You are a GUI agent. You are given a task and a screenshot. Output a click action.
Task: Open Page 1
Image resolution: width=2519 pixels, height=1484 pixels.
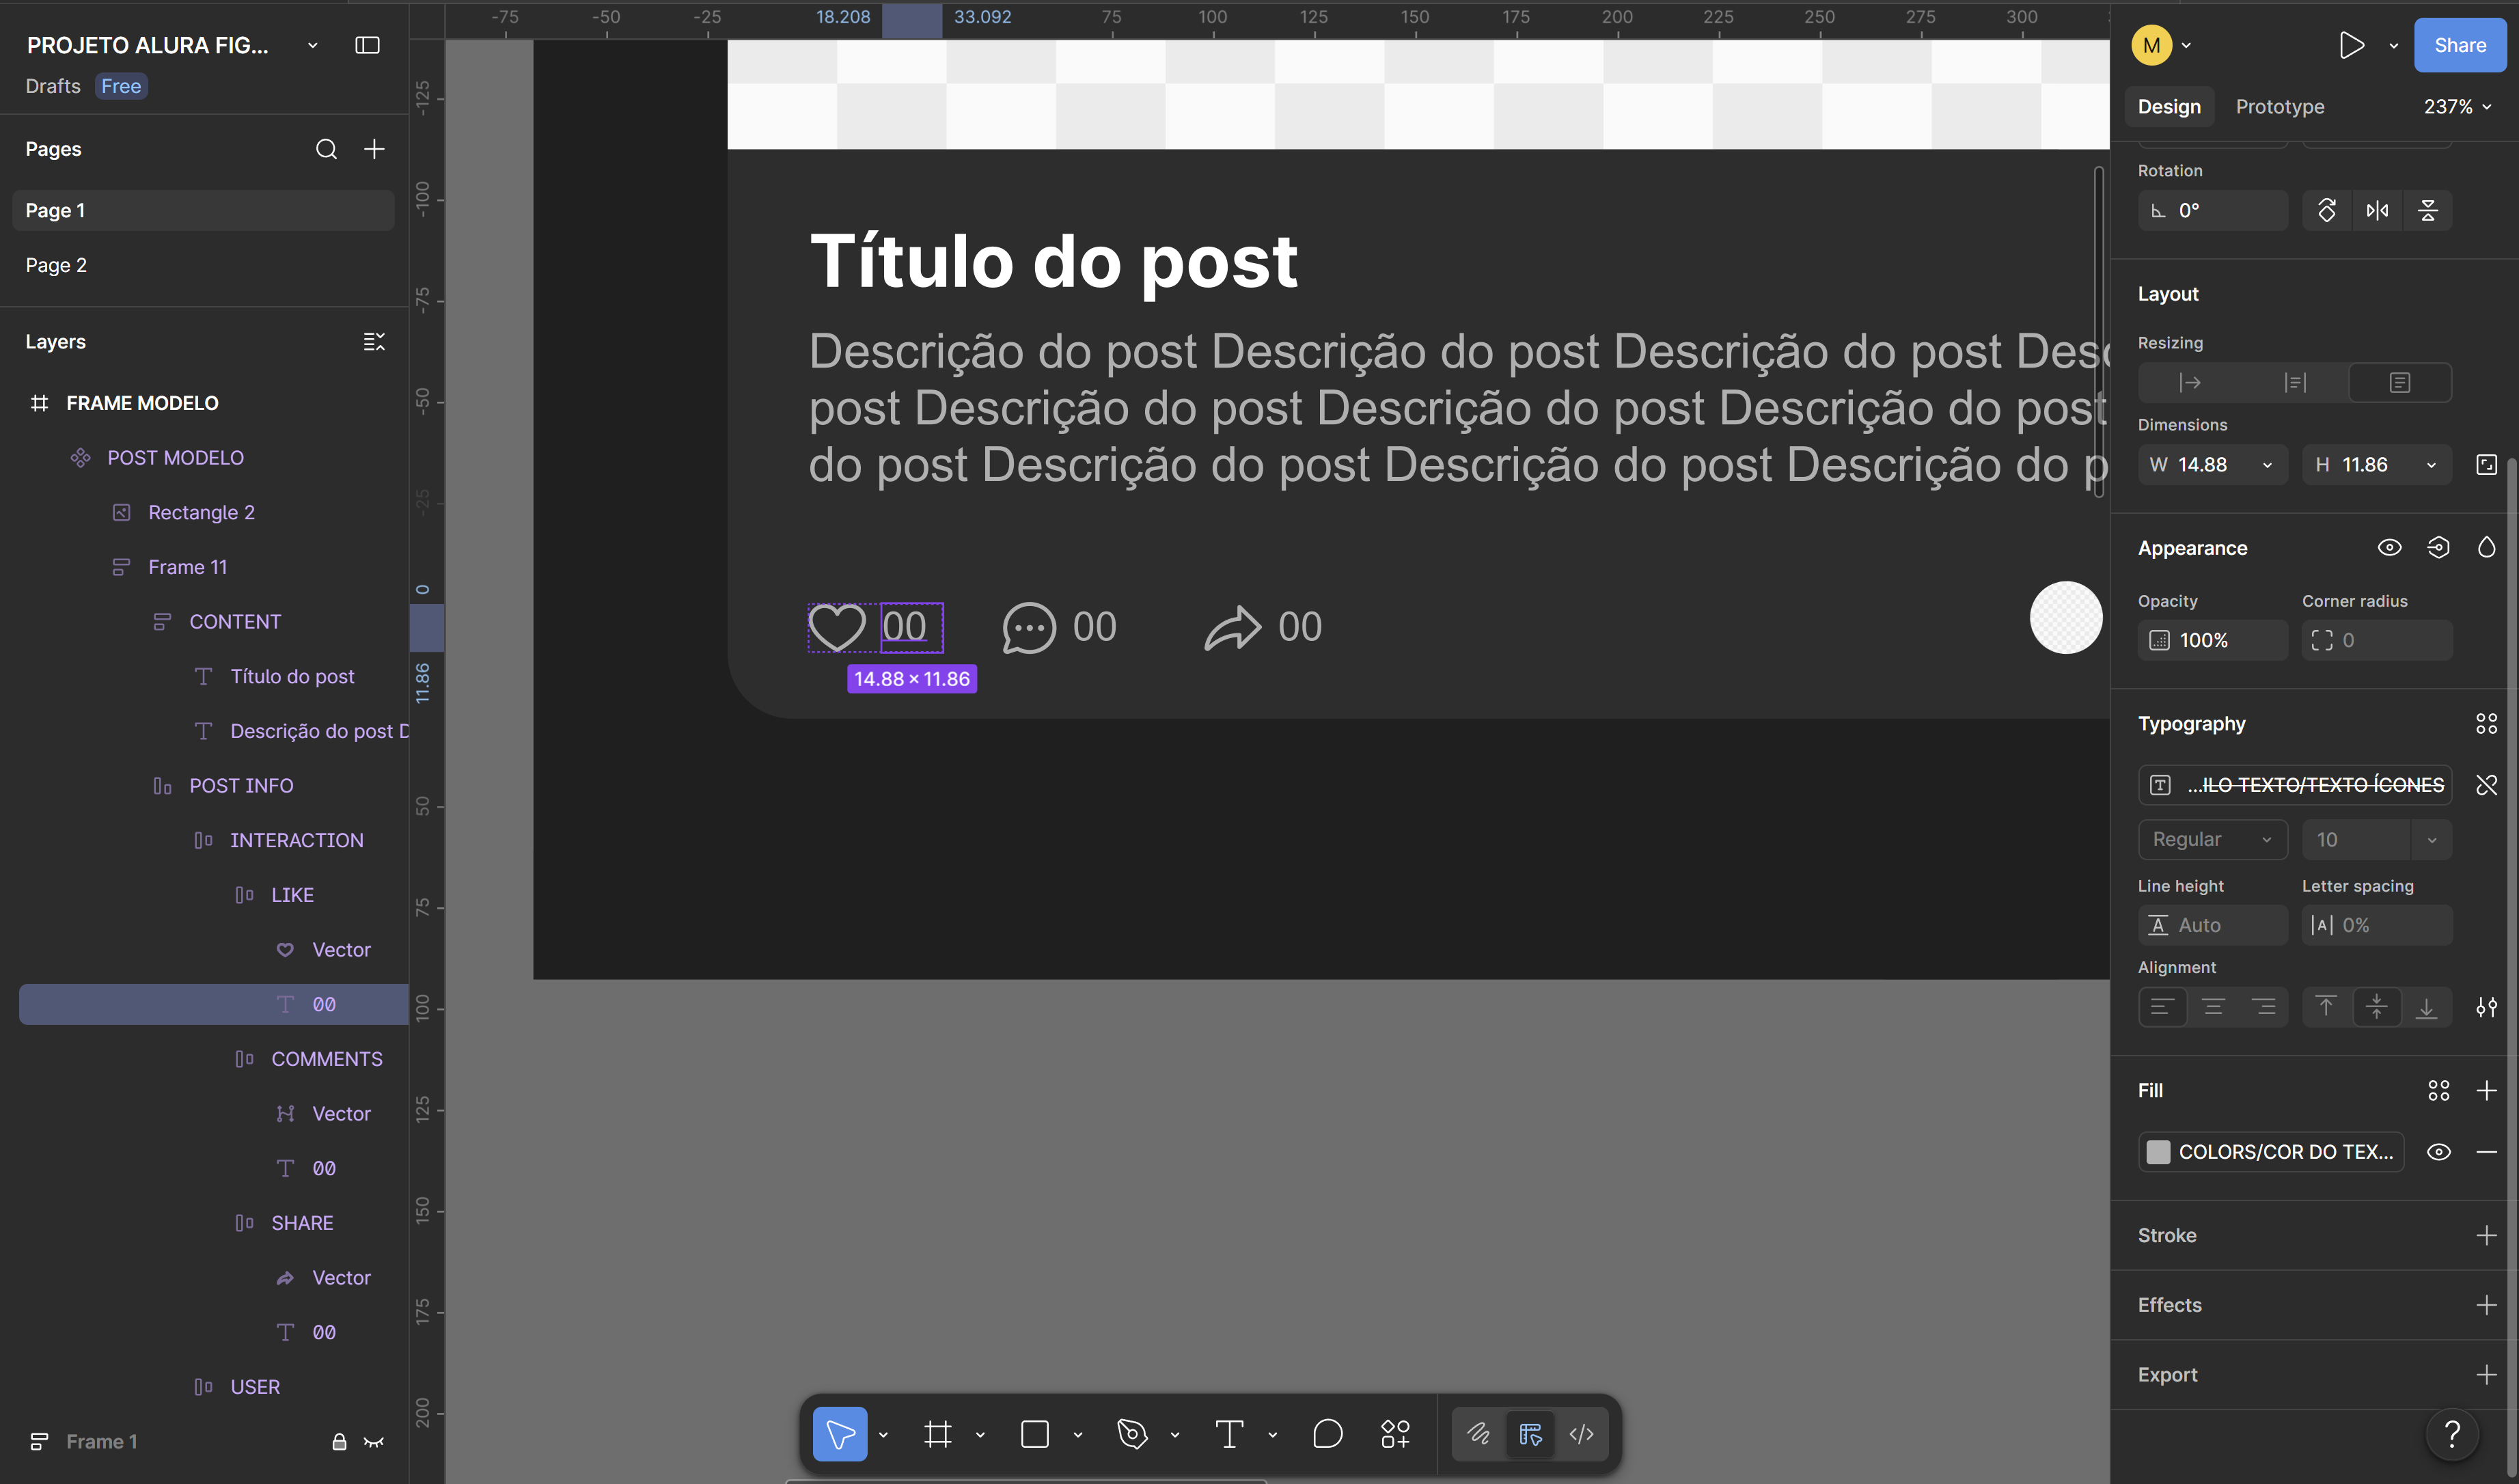[x=203, y=210]
